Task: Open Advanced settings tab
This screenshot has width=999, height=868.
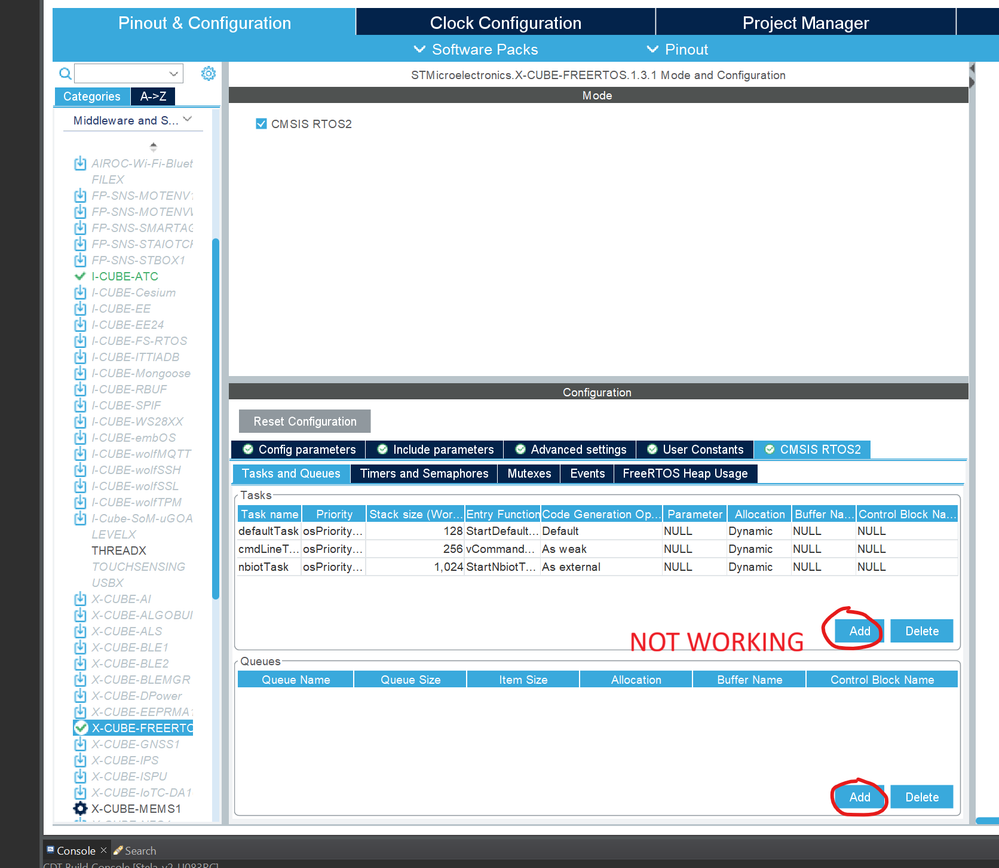Action: 570,449
